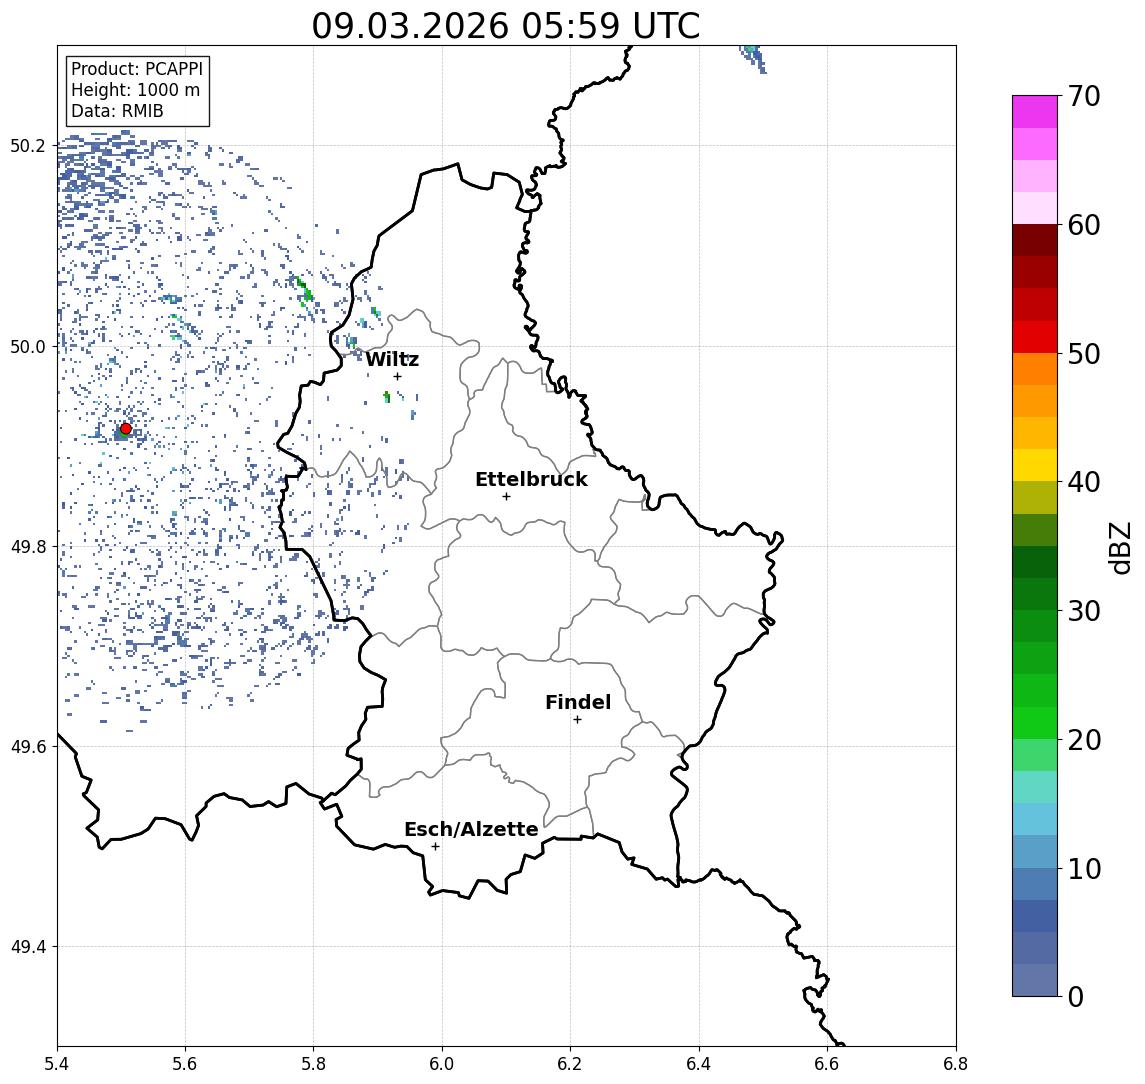Click the 6.4 longitude tick label
Image resolution: width=1145 pixels, height=1084 pixels.
click(x=699, y=1064)
